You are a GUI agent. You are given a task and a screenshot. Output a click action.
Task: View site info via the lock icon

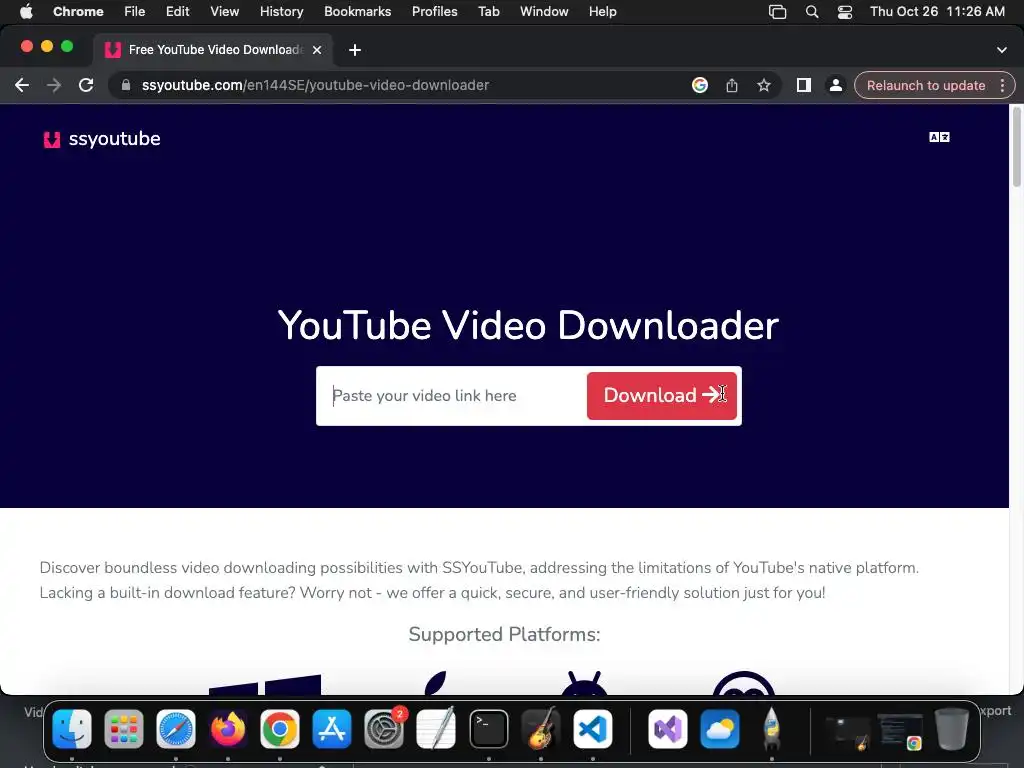pos(126,86)
